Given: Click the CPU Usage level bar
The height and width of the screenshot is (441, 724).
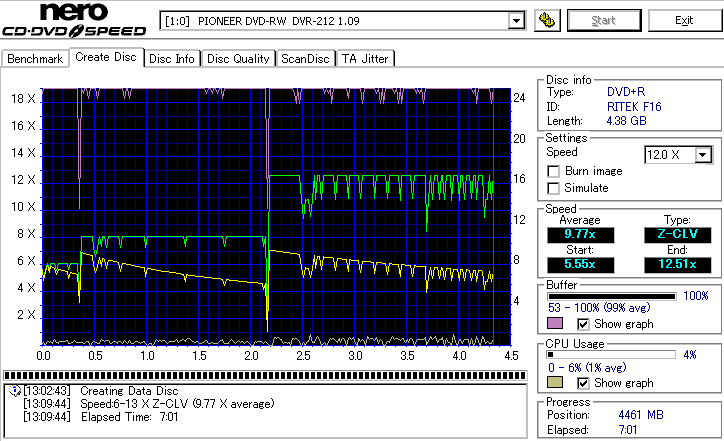Looking at the screenshot, I should (611, 355).
